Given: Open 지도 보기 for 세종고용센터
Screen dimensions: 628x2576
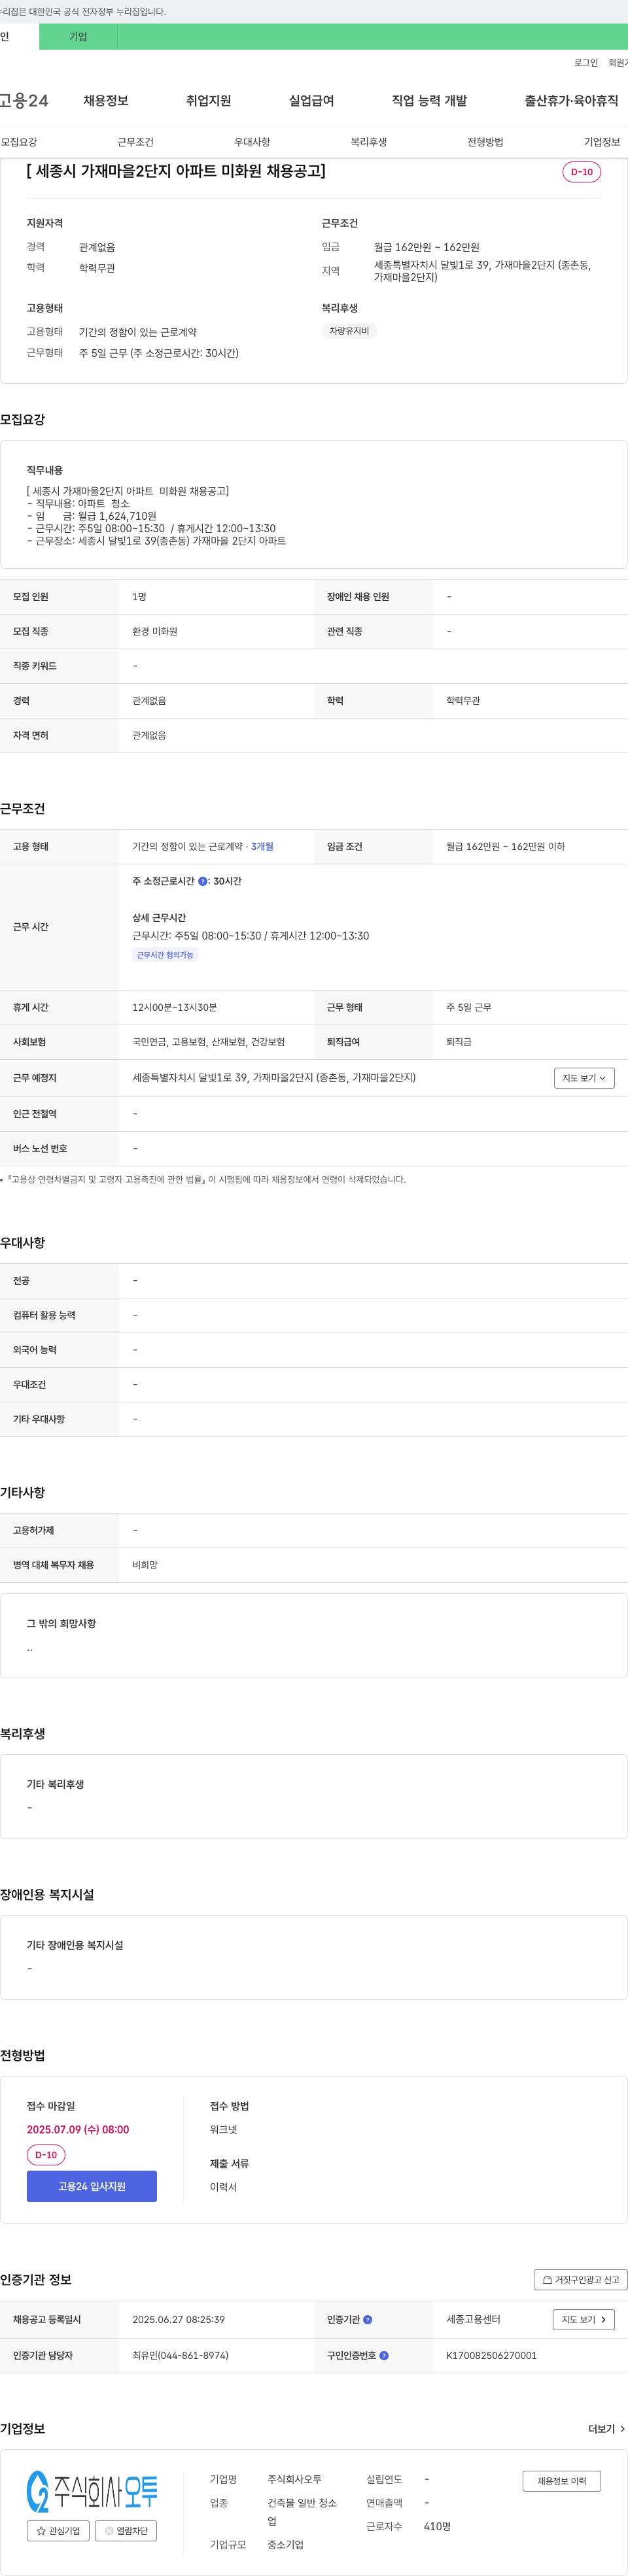Looking at the screenshot, I should coord(584,2320).
